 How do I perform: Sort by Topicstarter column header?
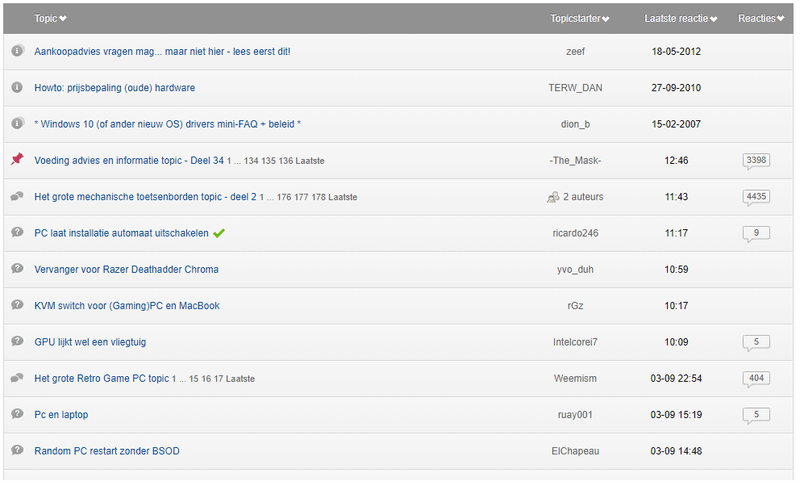580,18
